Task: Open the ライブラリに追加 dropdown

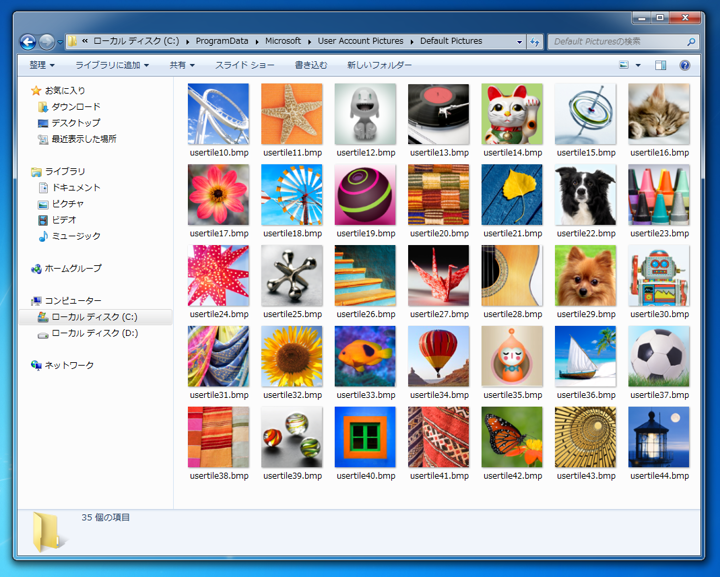Action: click(112, 65)
